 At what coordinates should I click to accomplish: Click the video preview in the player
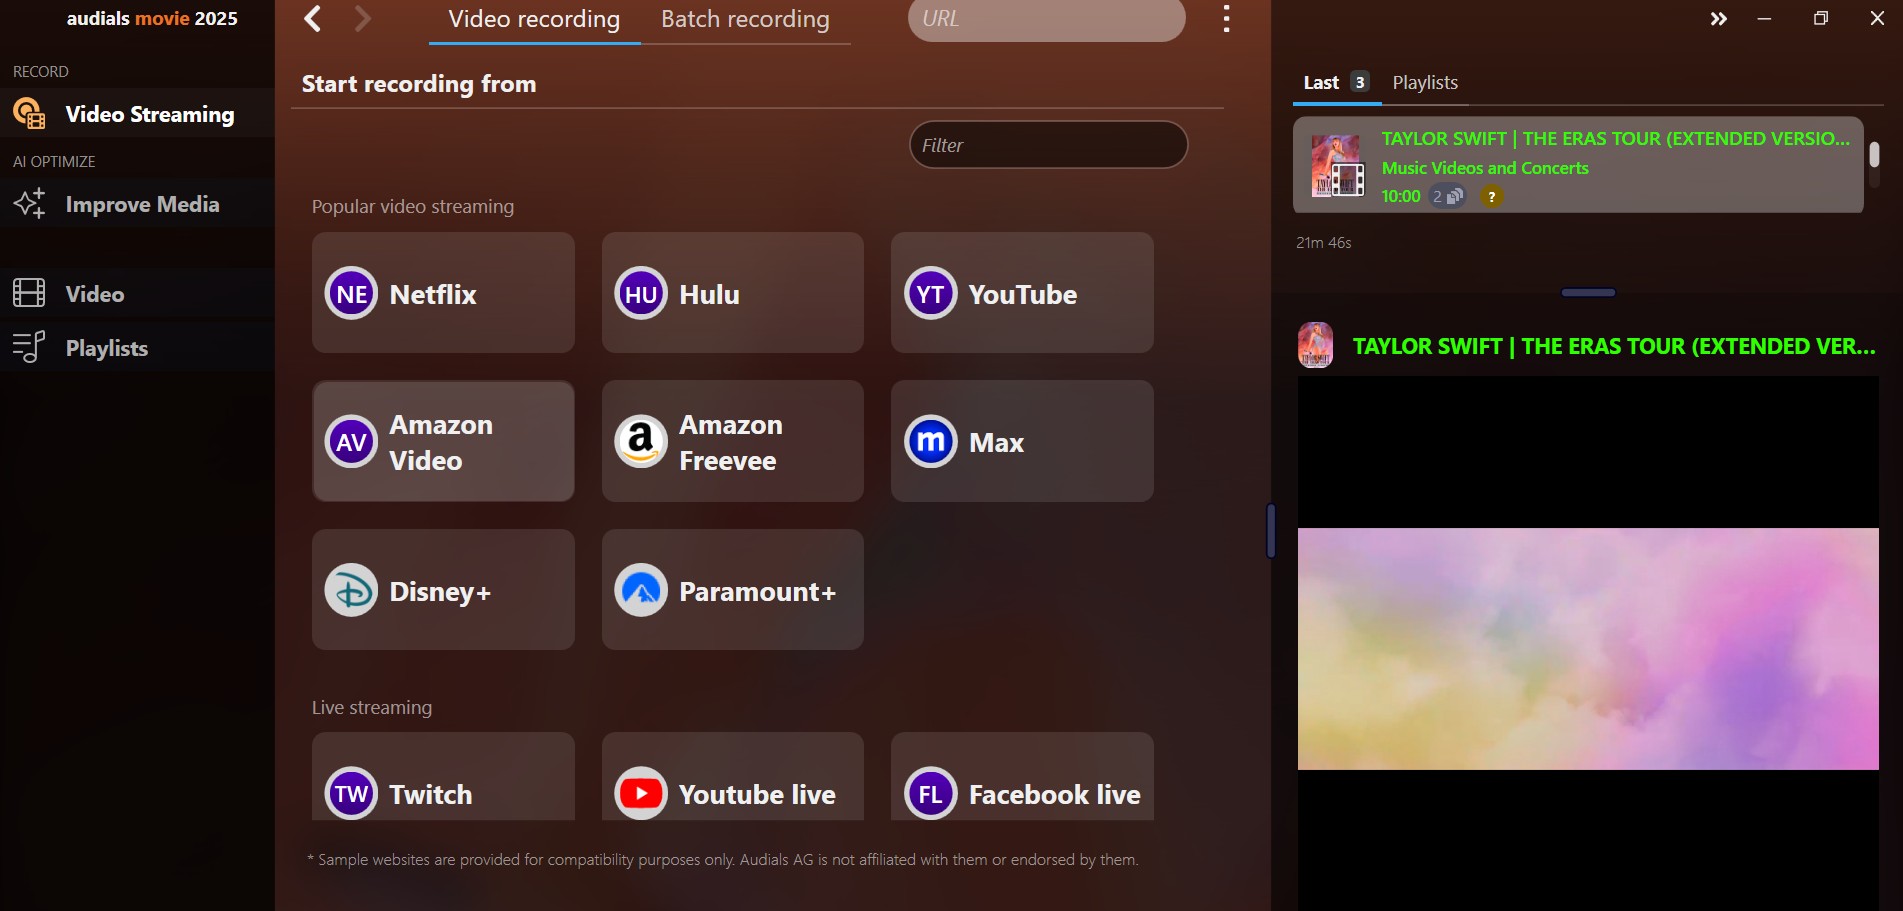coord(1588,648)
